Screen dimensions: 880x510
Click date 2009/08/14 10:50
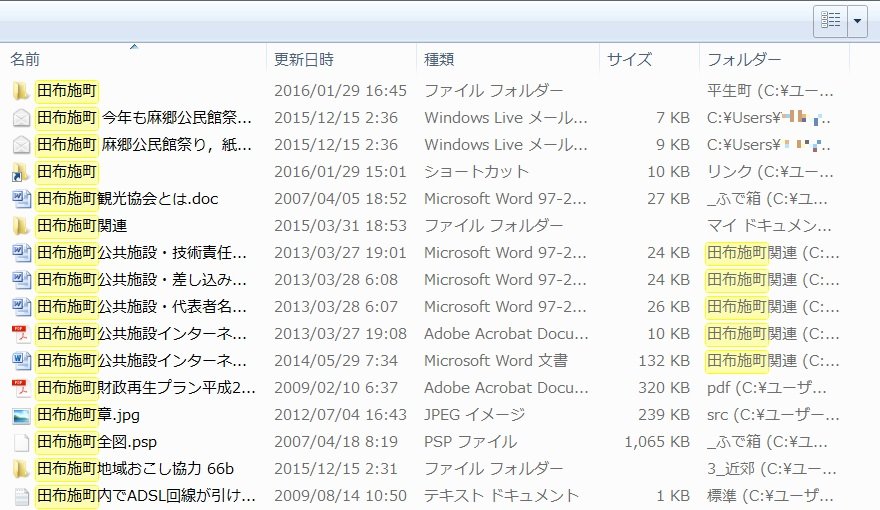(340, 495)
